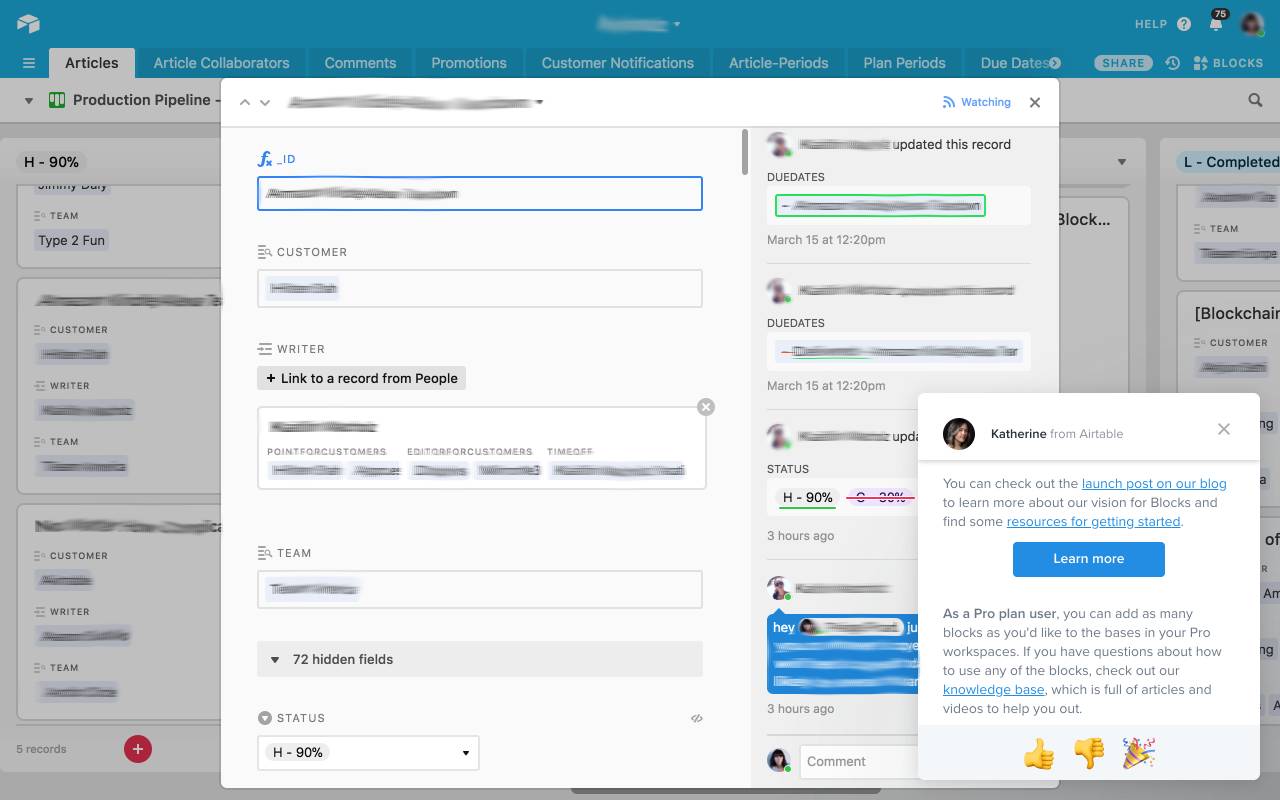
Task: Open the Blocks panel
Action: [1228, 63]
